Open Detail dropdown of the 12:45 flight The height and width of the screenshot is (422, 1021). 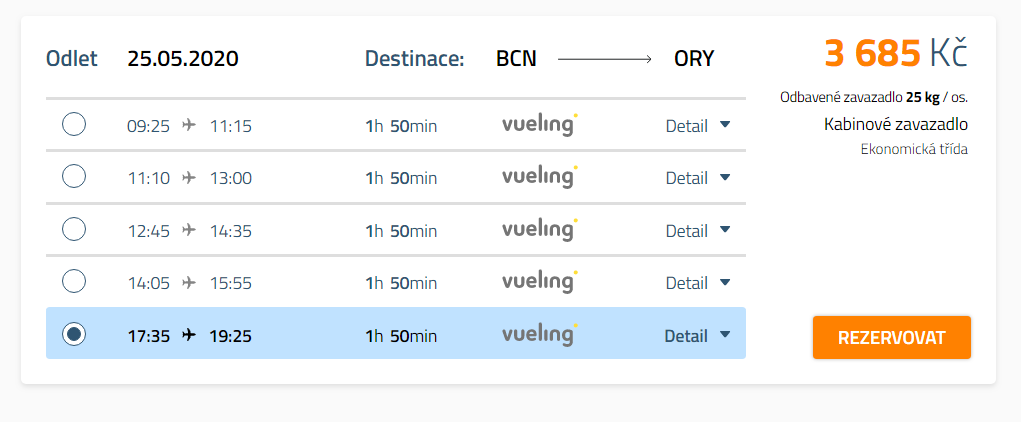pos(698,231)
